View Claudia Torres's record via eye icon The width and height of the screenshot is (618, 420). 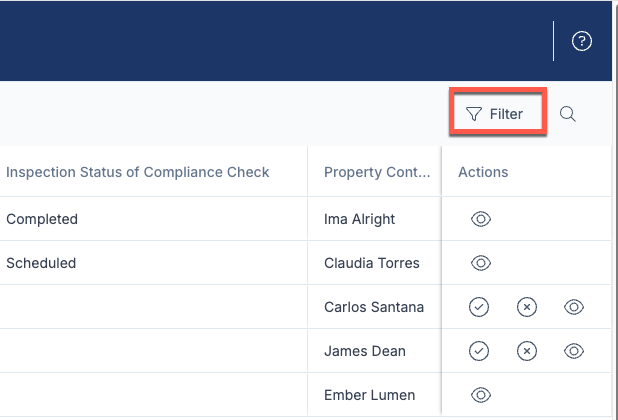pos(481,263)
